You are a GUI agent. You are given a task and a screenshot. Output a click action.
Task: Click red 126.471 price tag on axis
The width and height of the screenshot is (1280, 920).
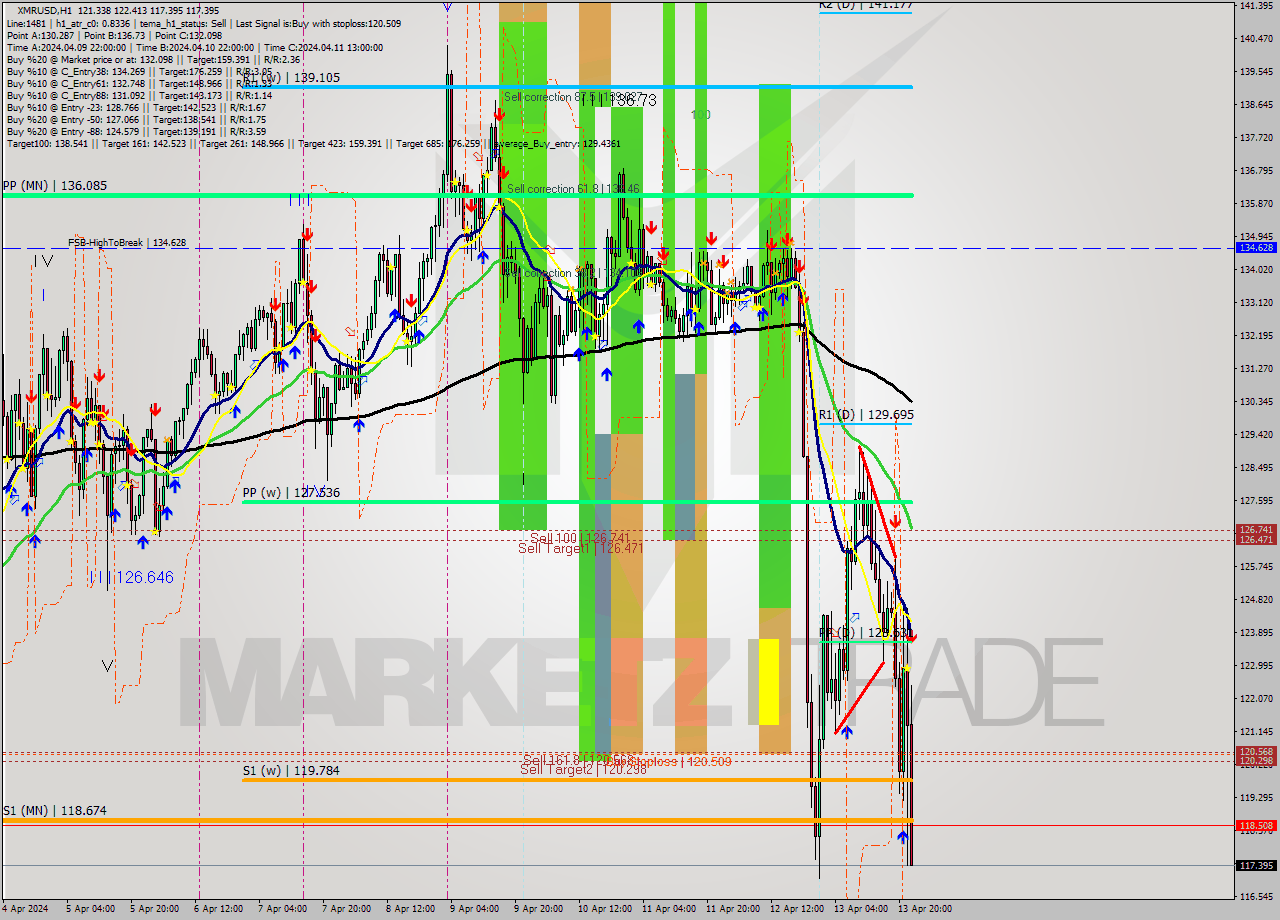click(1256, 540)
